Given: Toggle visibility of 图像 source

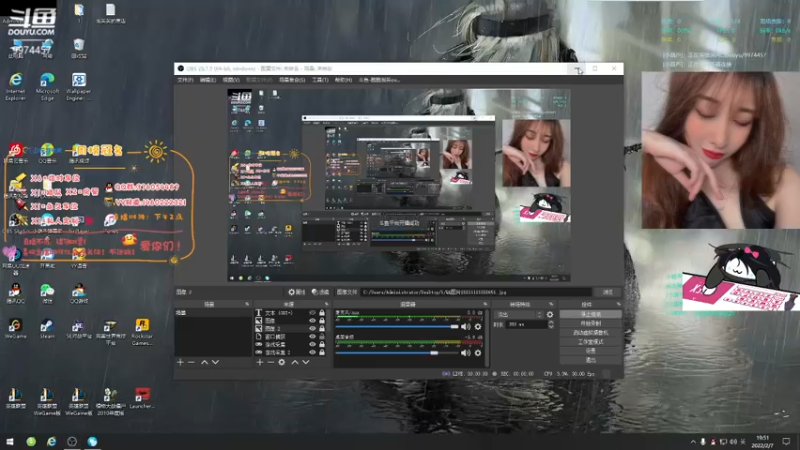Looking at the screenshot, I should click(x=312, y=320).
